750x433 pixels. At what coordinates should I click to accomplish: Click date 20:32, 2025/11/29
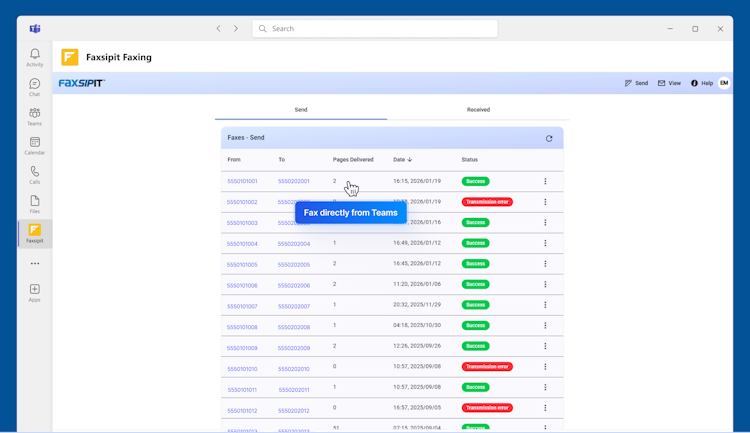point(417,305)
